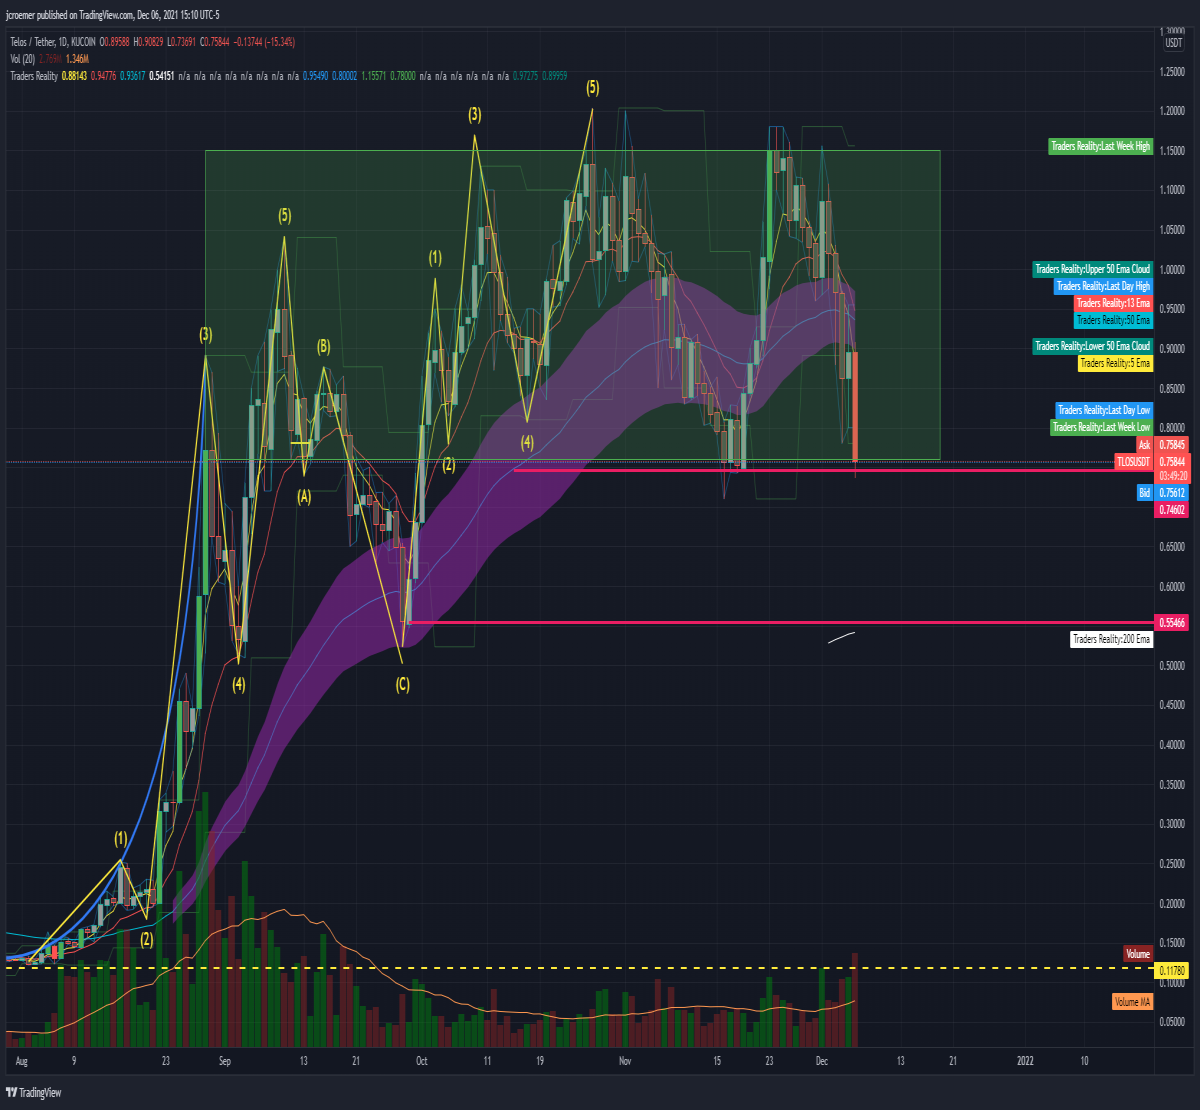This screenshot has height=1110, width=1200.
Task: Click 0.50000 on the price axis
Action: click(x=1172, y=666)
